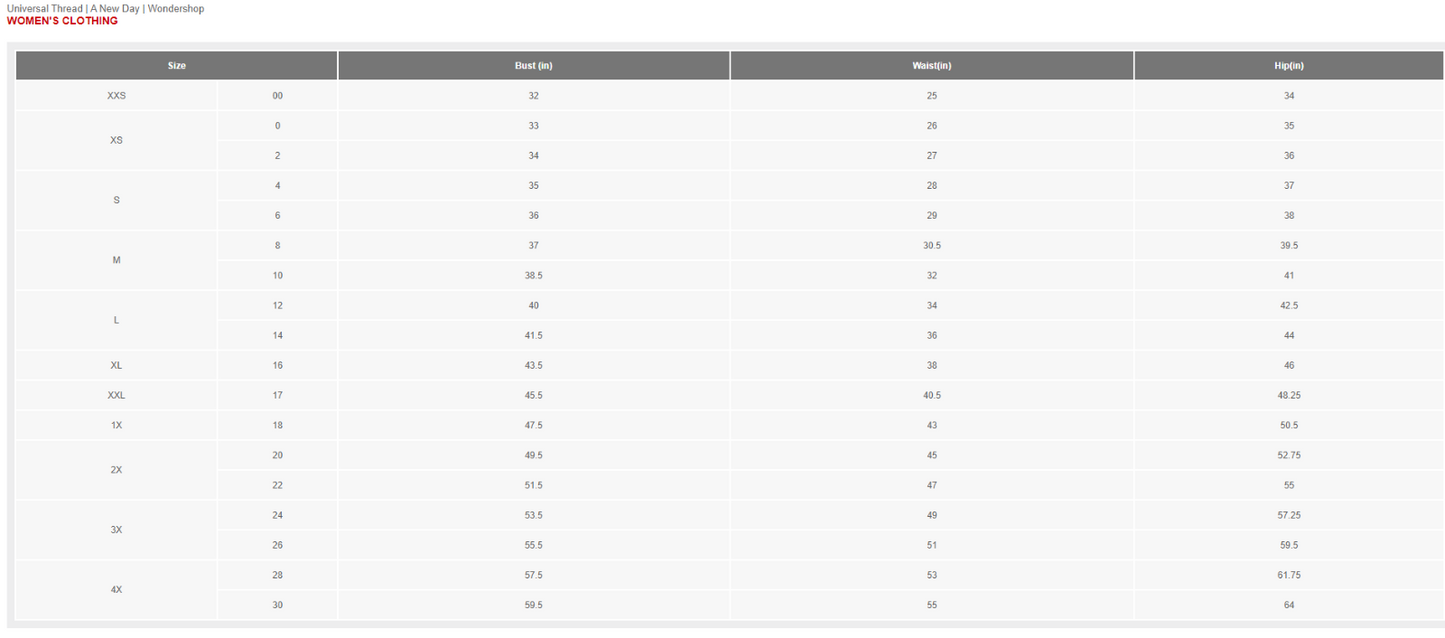1445x638 pixels.
Task: Click the Hip(in) column header
Action: tap(1289, 66)
